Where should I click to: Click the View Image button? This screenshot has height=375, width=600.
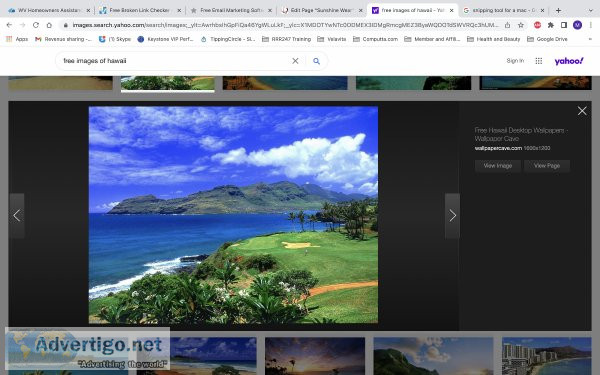(498, 166)
